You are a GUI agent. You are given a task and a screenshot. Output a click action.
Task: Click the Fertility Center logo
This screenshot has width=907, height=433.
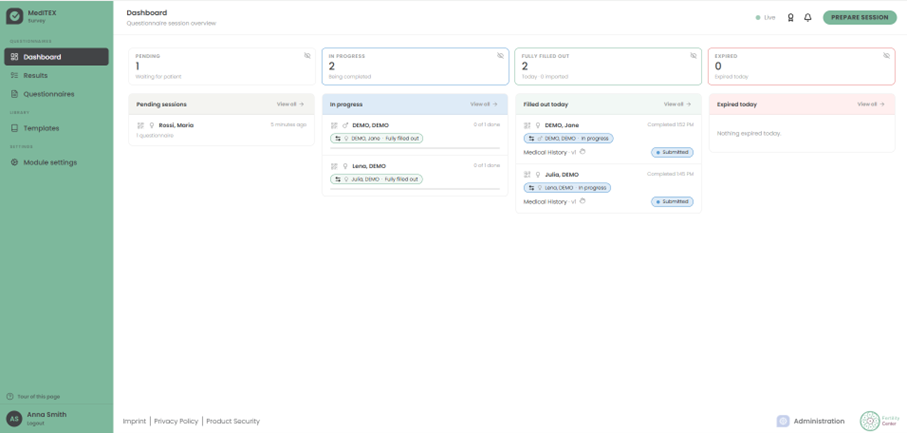880,421
